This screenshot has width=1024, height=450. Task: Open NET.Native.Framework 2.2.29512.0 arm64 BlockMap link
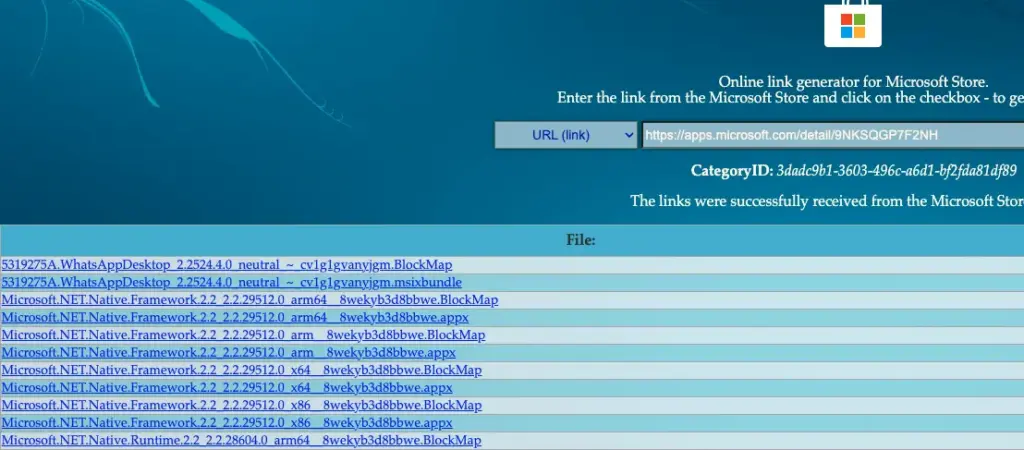point(249,300)
